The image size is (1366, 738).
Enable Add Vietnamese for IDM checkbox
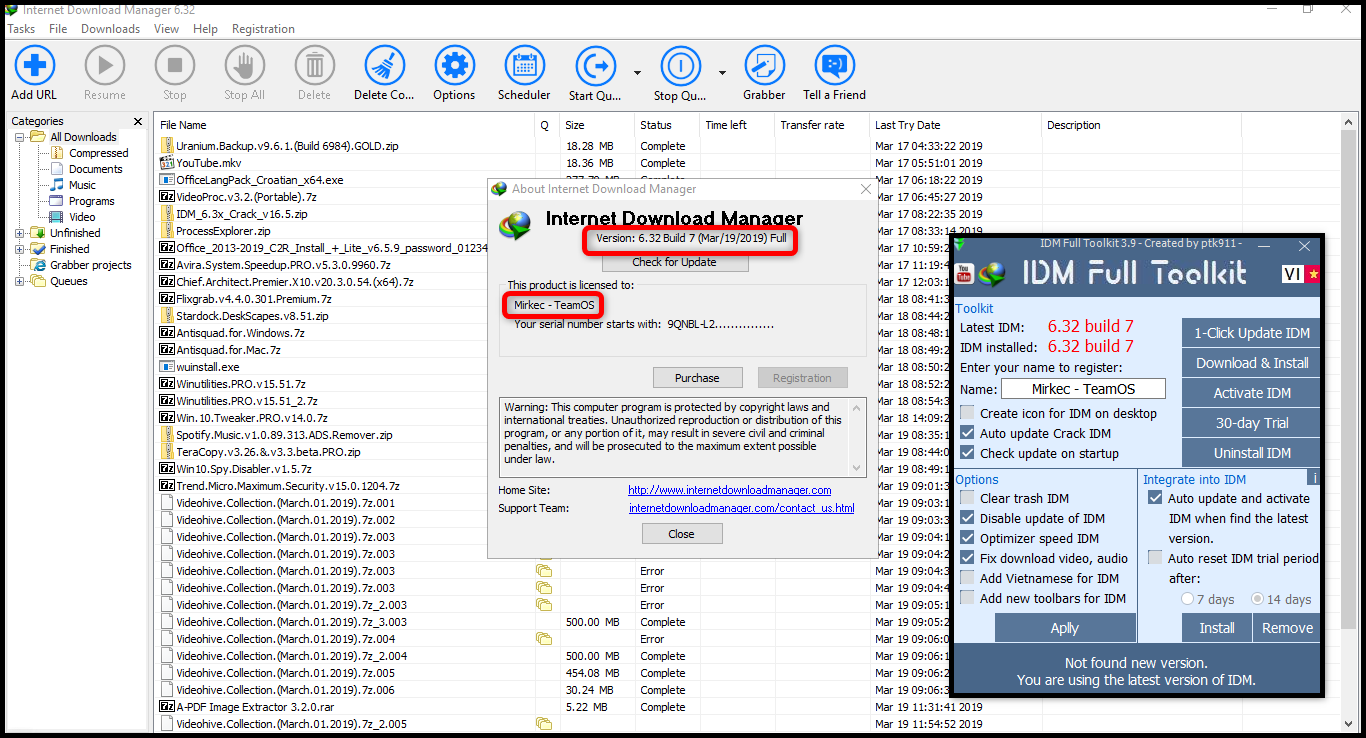coord(967,578)
